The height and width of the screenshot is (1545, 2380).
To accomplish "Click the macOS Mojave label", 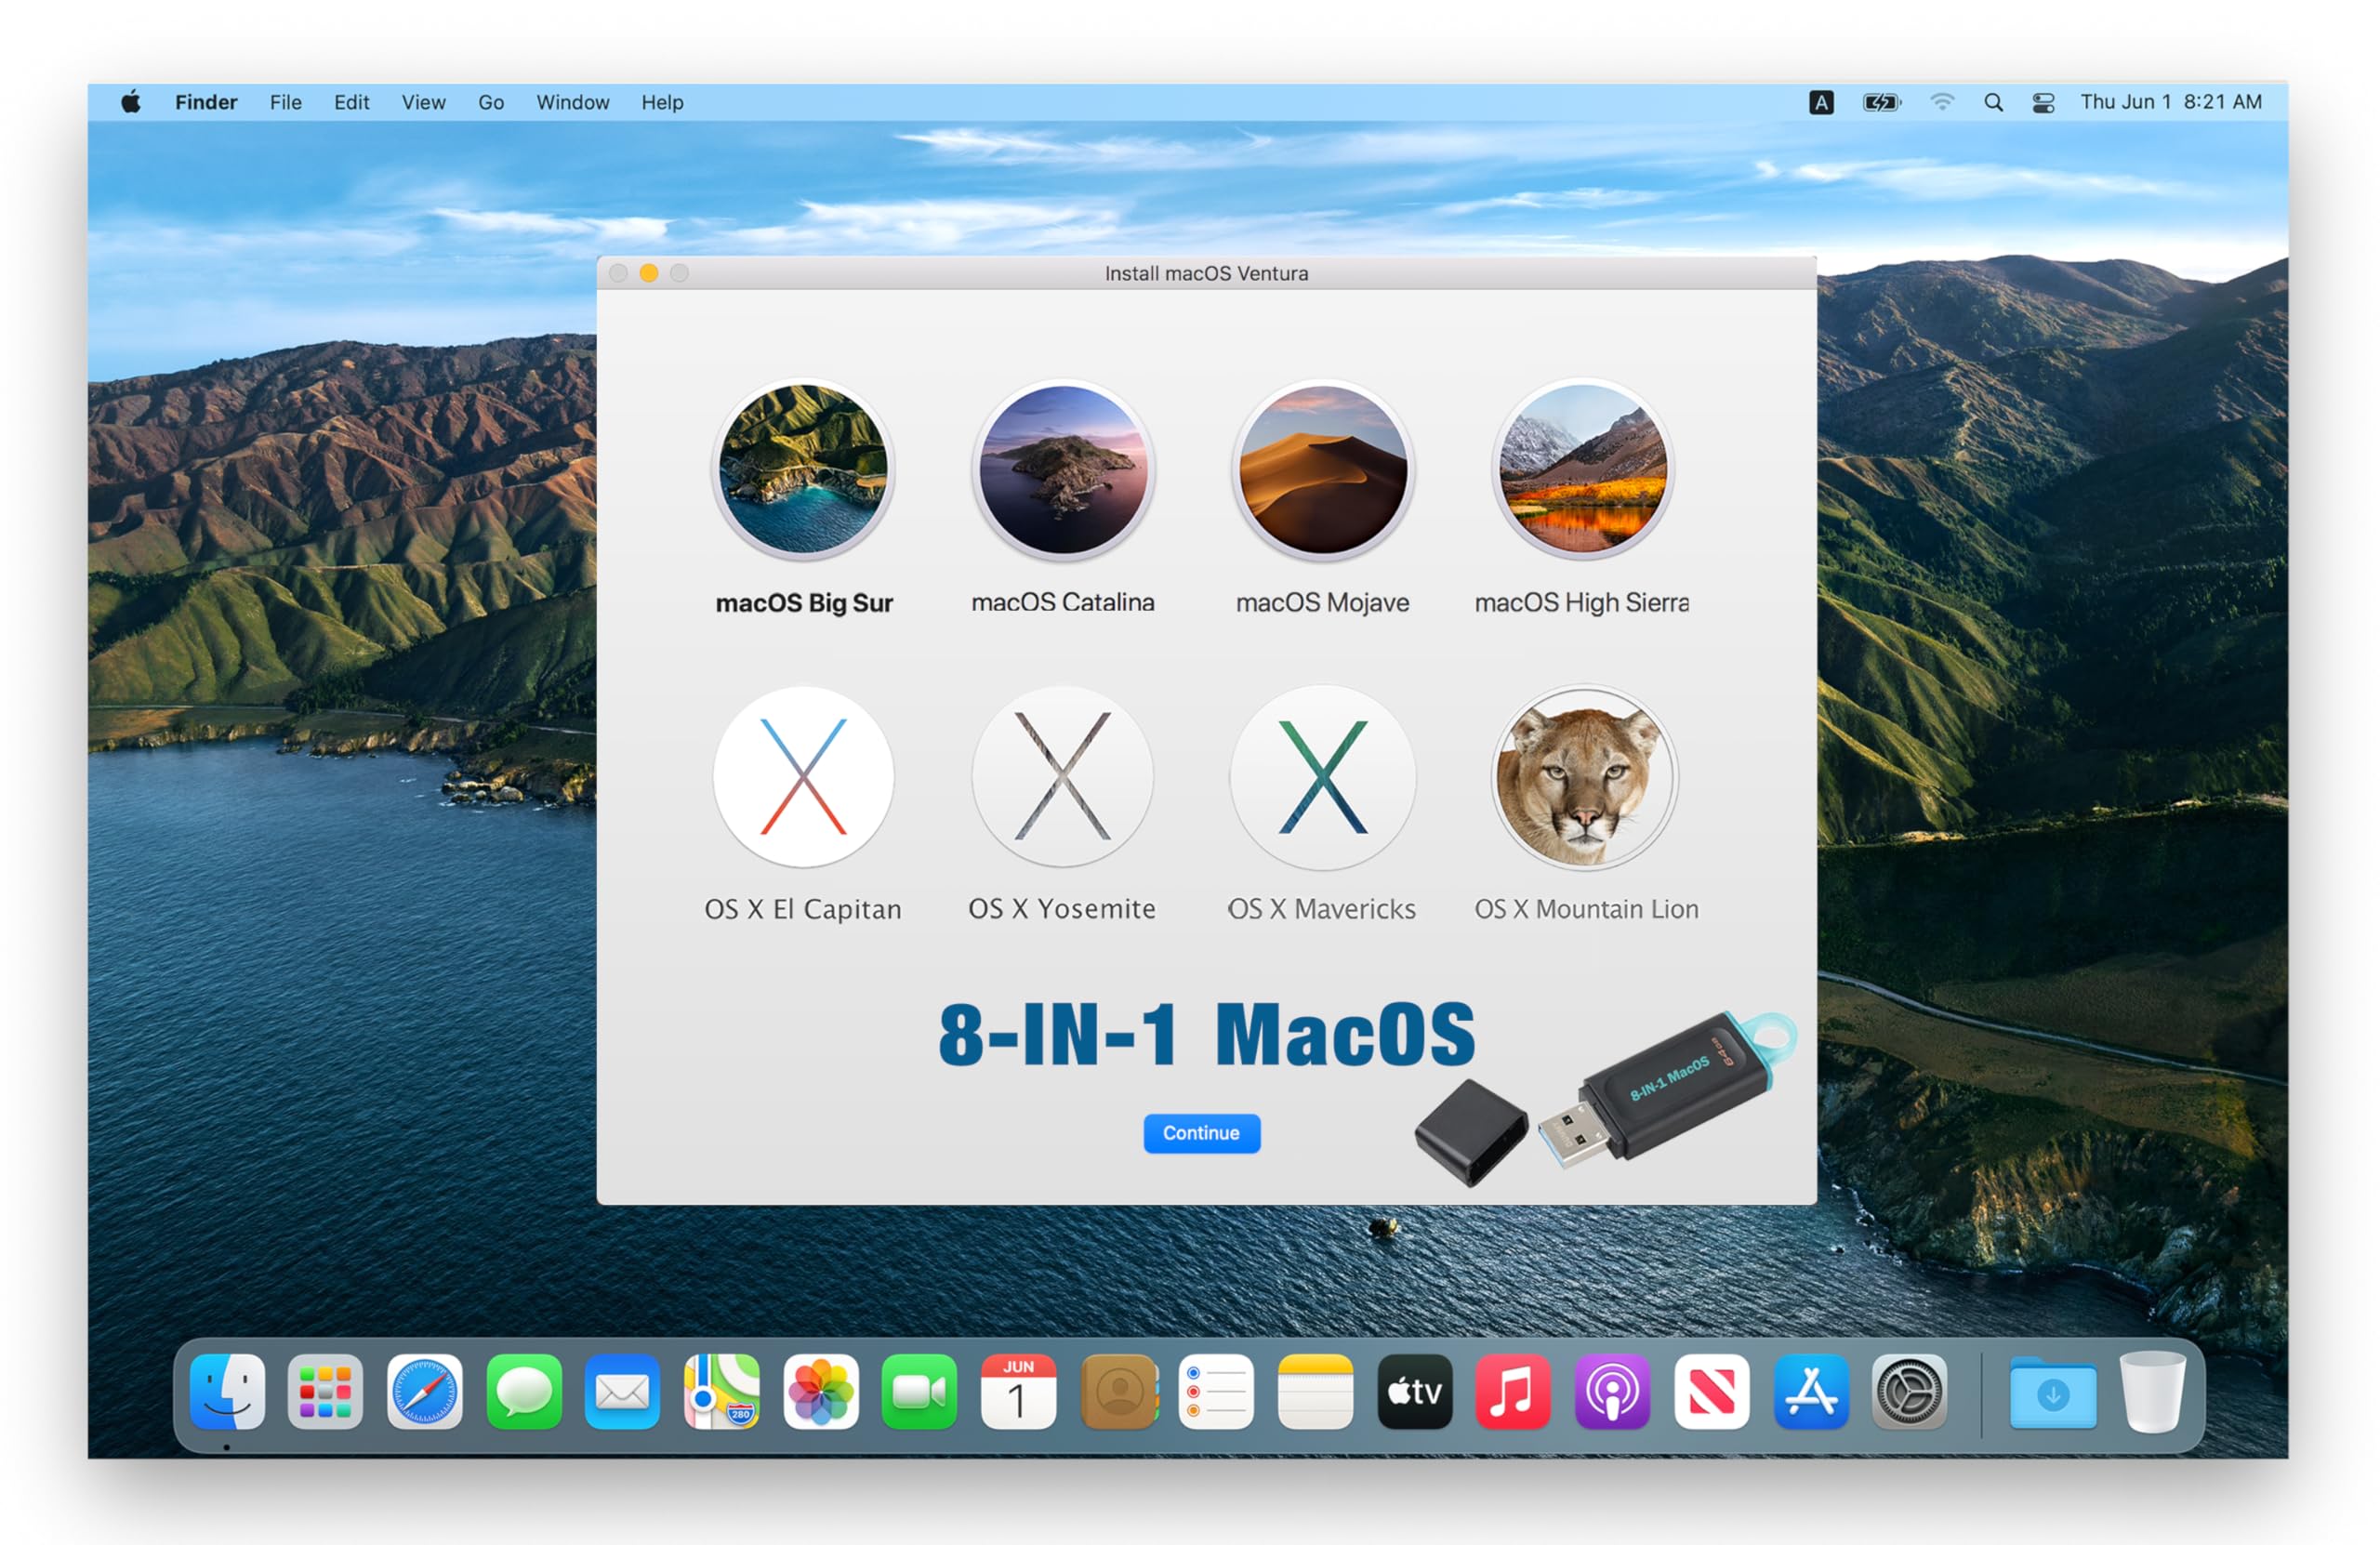I will [1322, 602].
